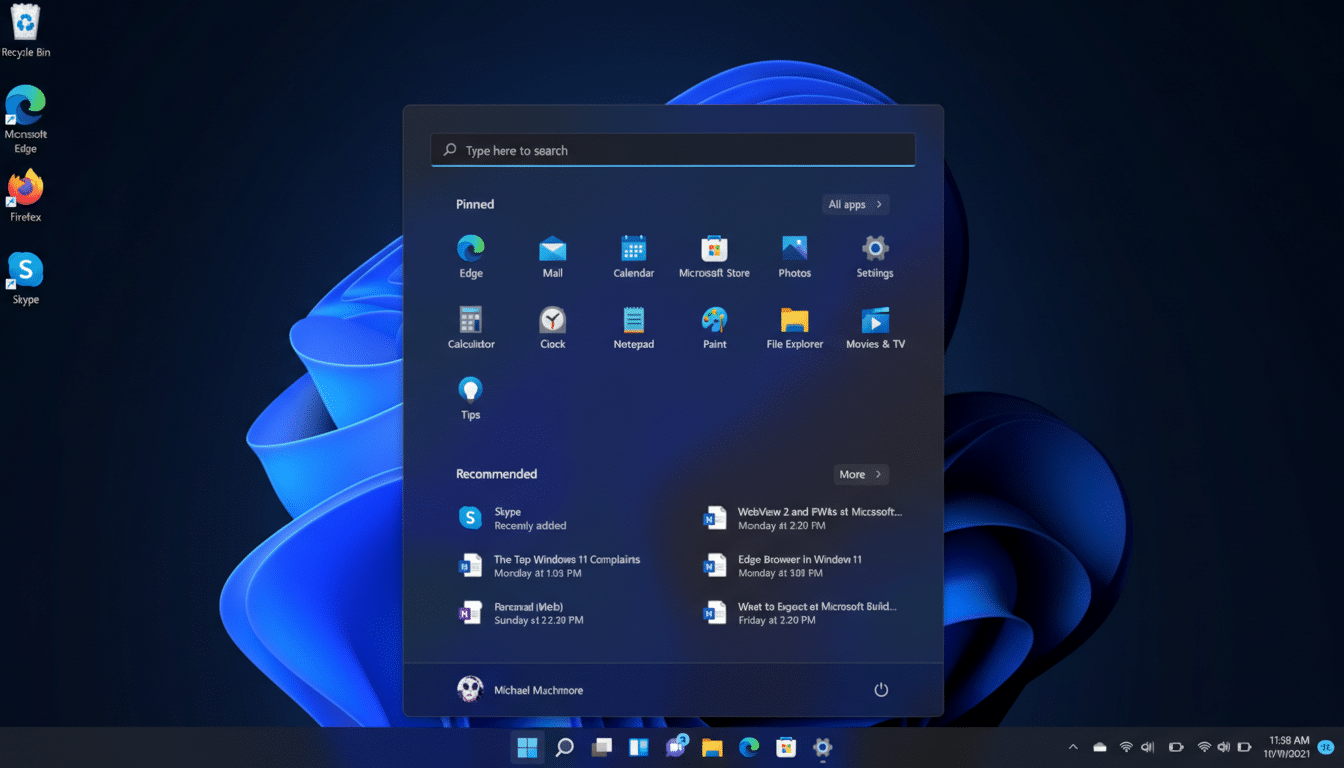The height and width of the screenshot is (768, 1344).
Task: Show More recommended items
Action: point(861,474)
